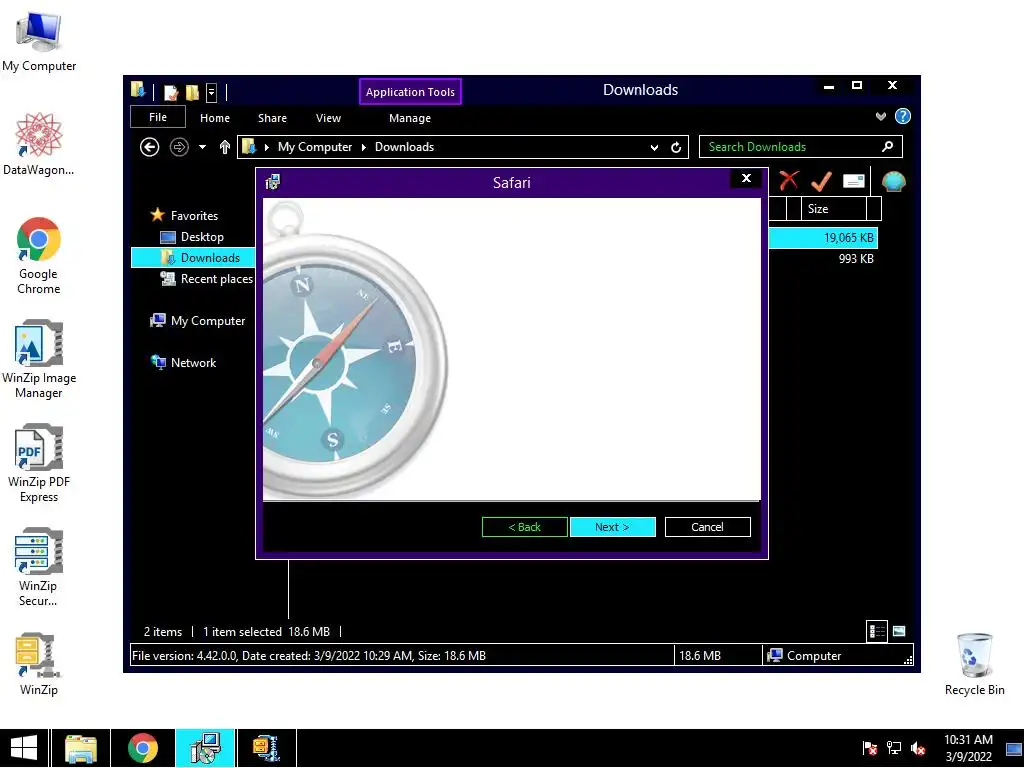Click the Safari dialog title icon
Viewport: 1024px width, 768px height.
pyautogui.click(x=272, y=182)
